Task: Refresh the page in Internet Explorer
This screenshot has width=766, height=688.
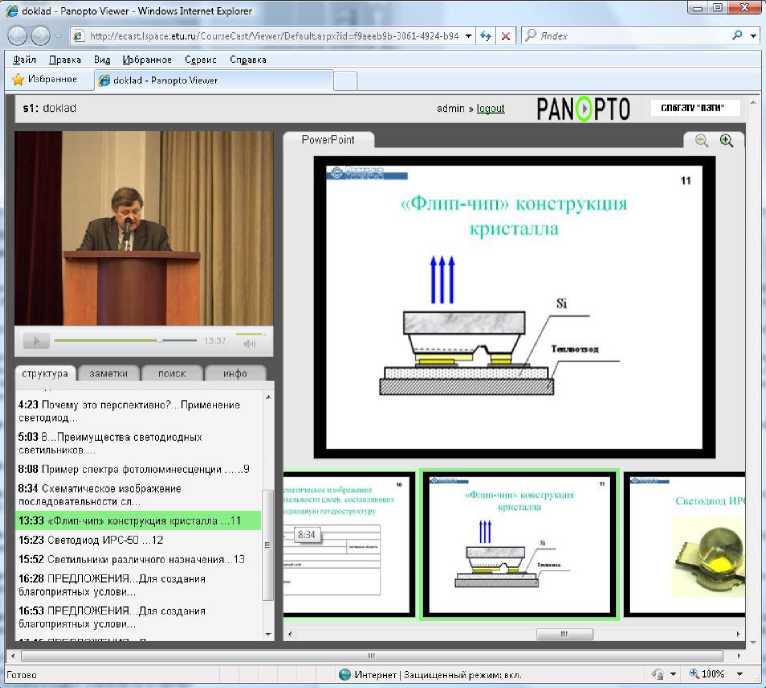Action: pos(485,35)
